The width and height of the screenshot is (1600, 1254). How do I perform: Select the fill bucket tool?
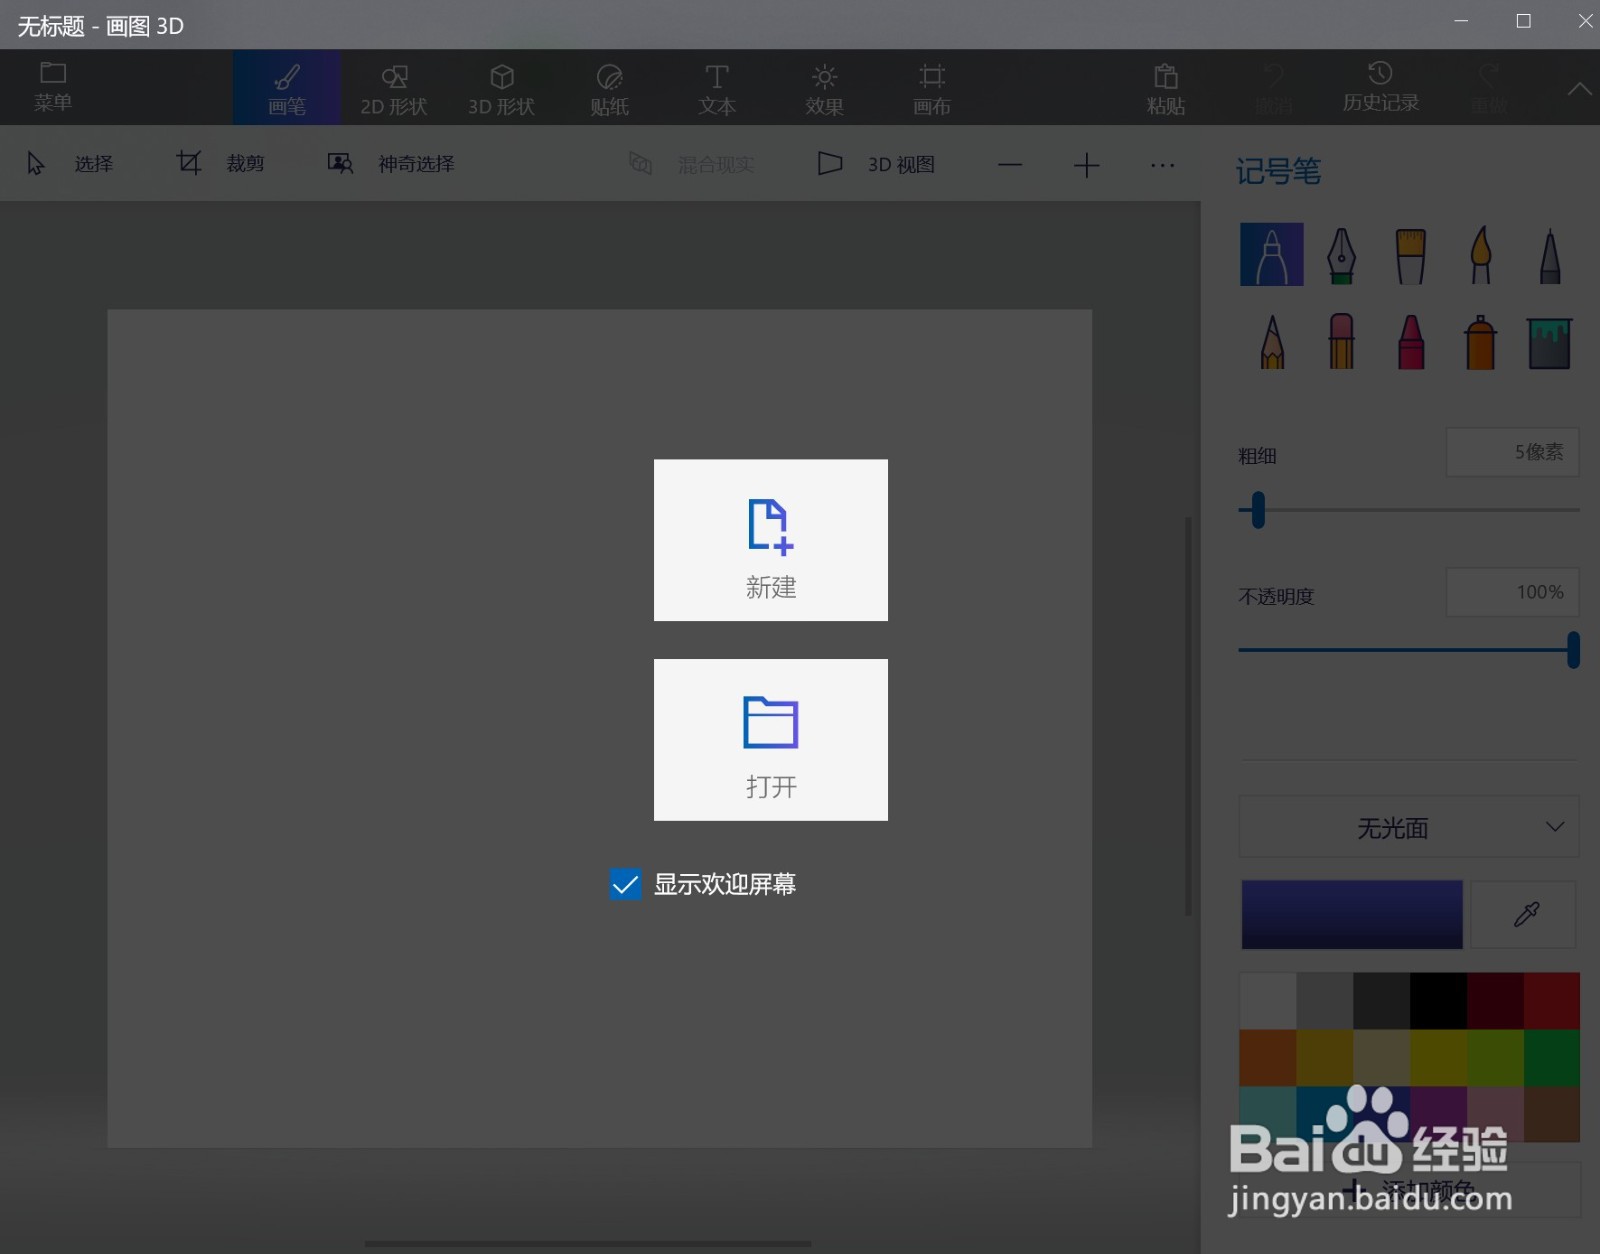pyautogui.click(x=1550, y=341)
